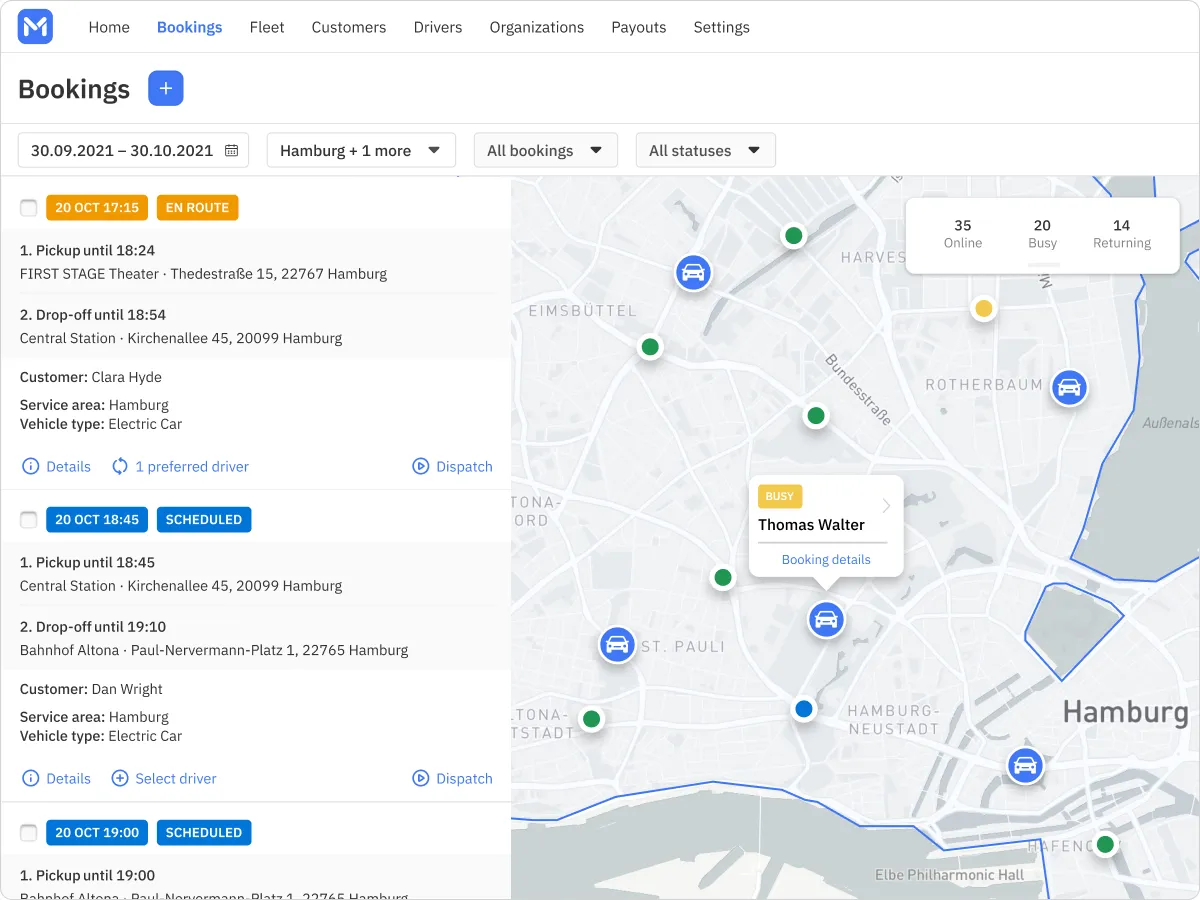The height and width of the screenshot is (900, 1200).
Task: Open the Hamburg + 1 more selector
Action: pyautogui.click(x=360, y=149)
